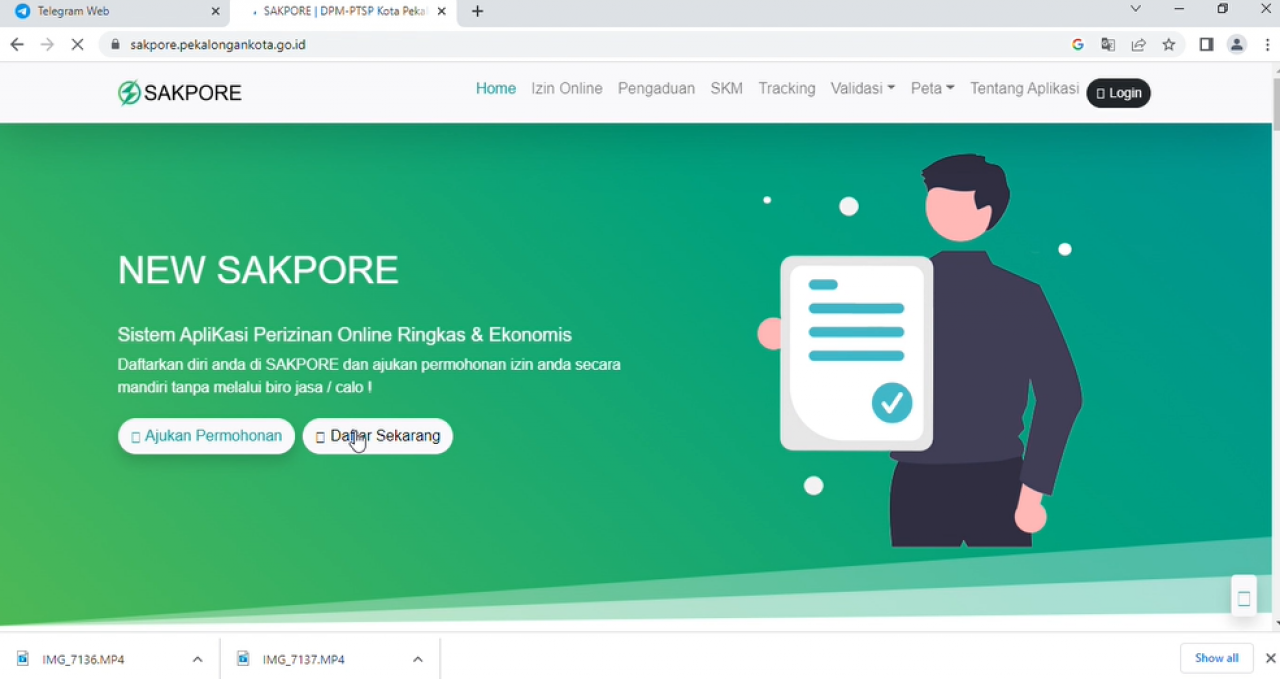Image resolution: width=1280 pixels, height=679 pixels.
Task: Click the SAKPORE logo in the header
Action: 180,93
